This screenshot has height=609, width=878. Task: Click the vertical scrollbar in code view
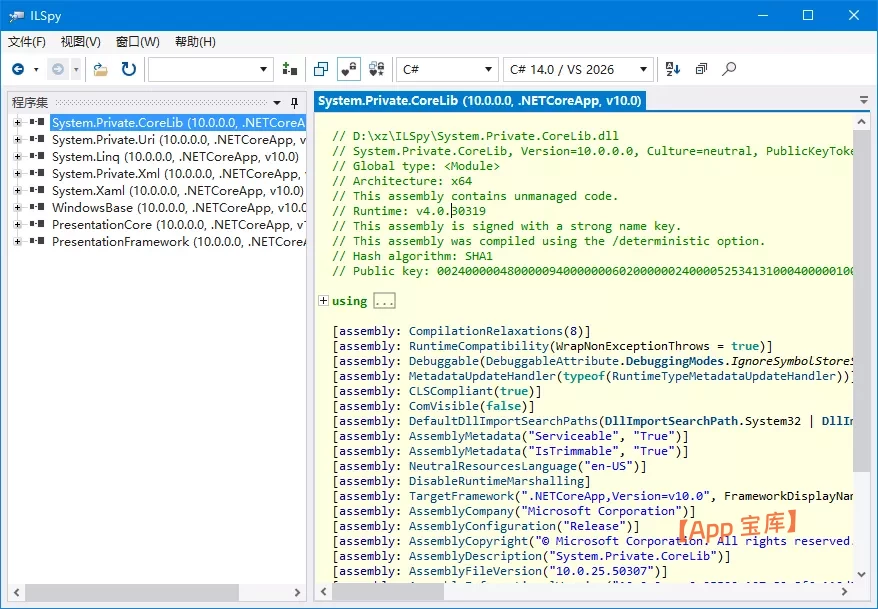tap(861, 300)
